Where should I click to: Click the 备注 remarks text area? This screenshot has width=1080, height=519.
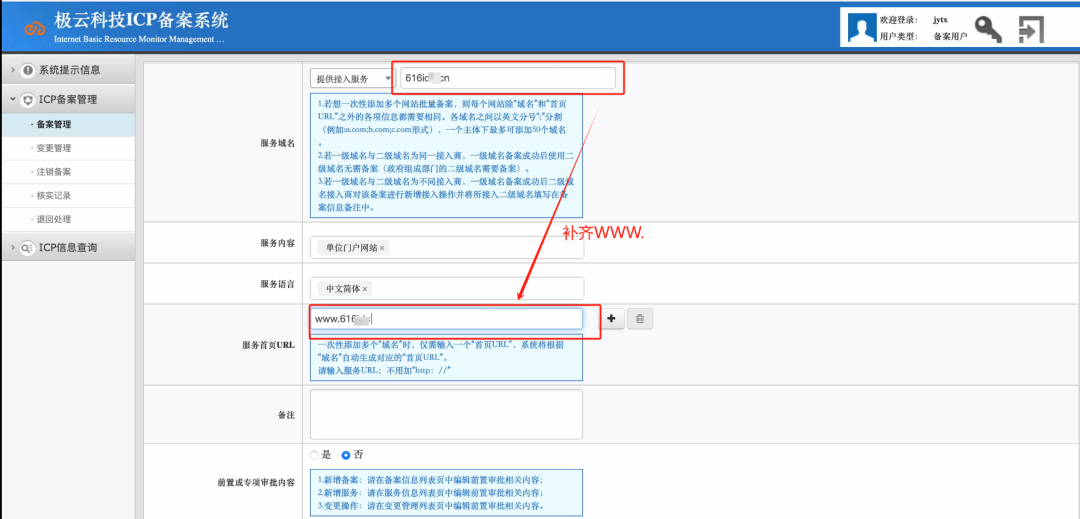coord(446,414)
